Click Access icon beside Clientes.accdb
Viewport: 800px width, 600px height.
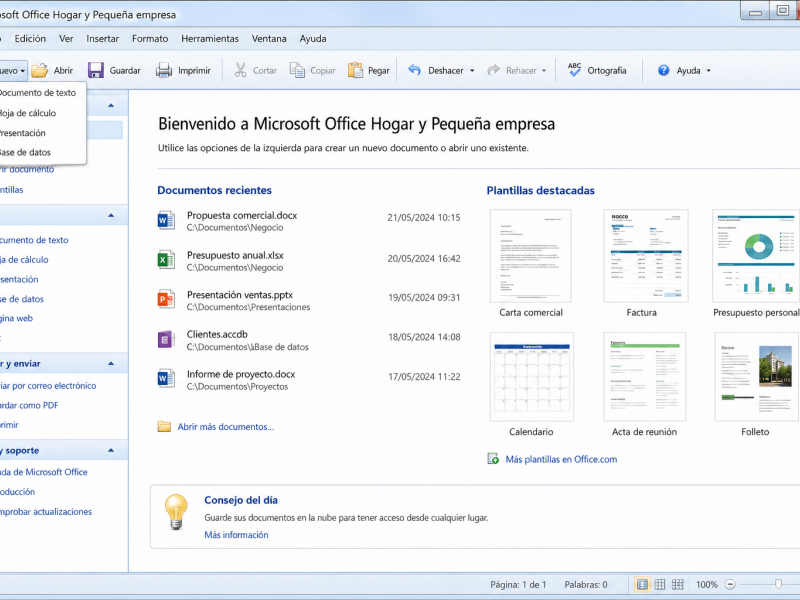point(166,339)
